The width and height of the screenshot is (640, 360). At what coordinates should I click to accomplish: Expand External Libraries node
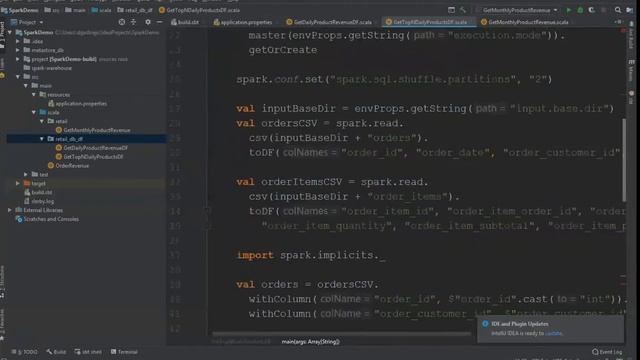coord(10,210)
